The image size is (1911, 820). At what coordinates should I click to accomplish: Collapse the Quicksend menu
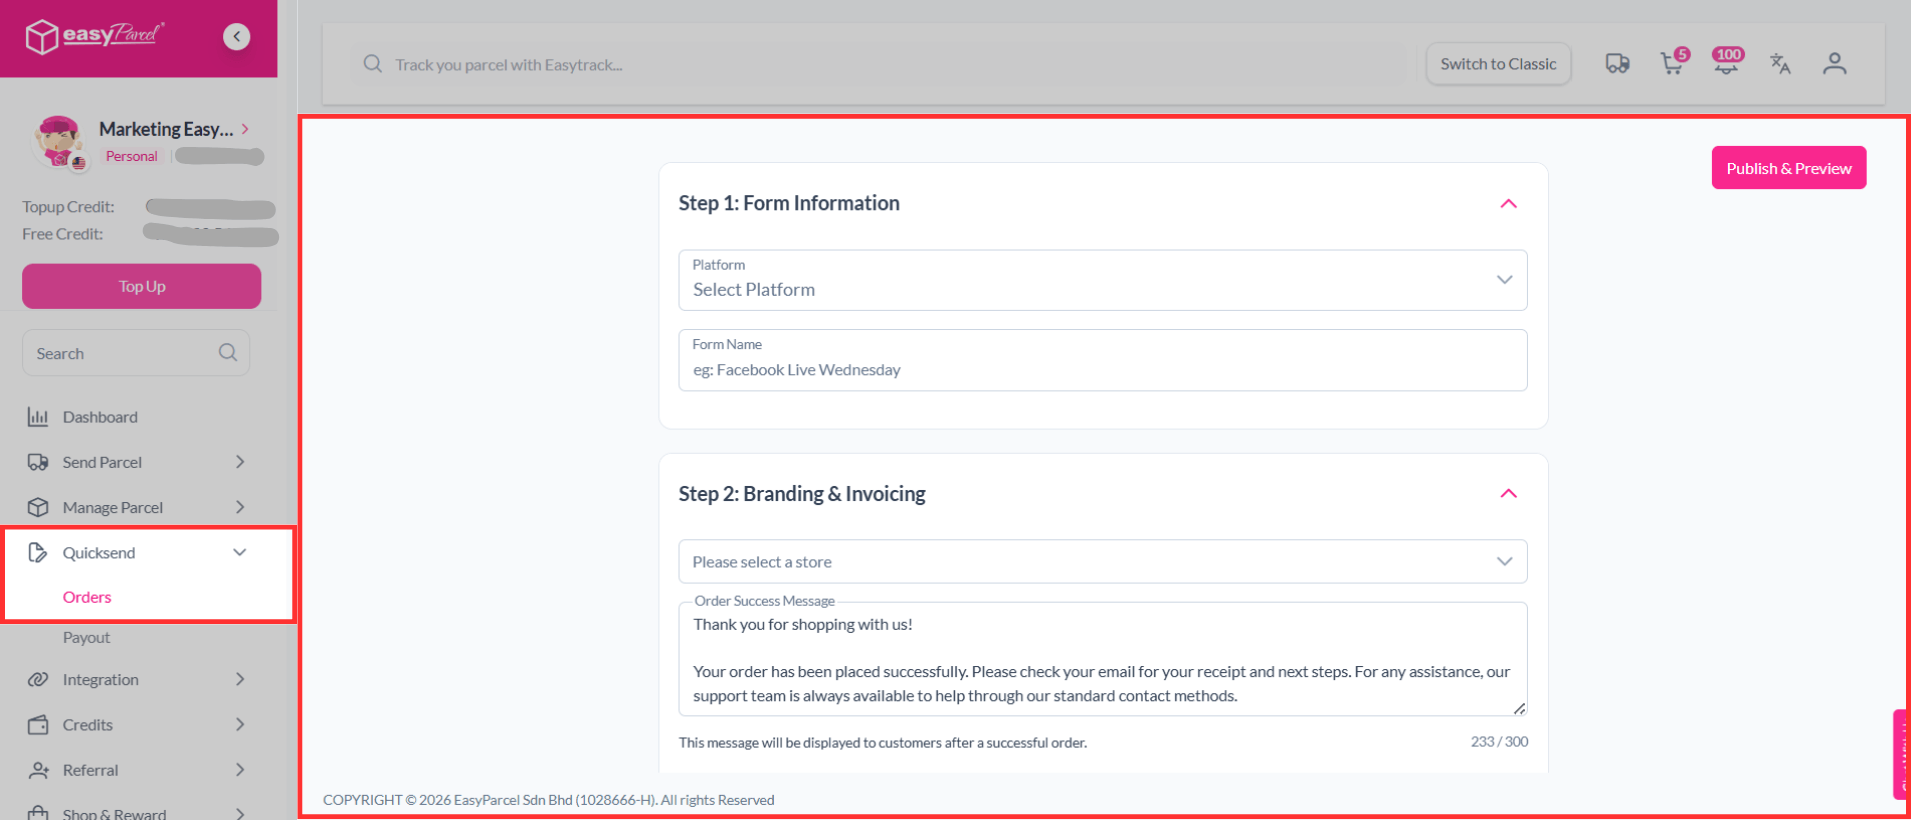(240, 553)
